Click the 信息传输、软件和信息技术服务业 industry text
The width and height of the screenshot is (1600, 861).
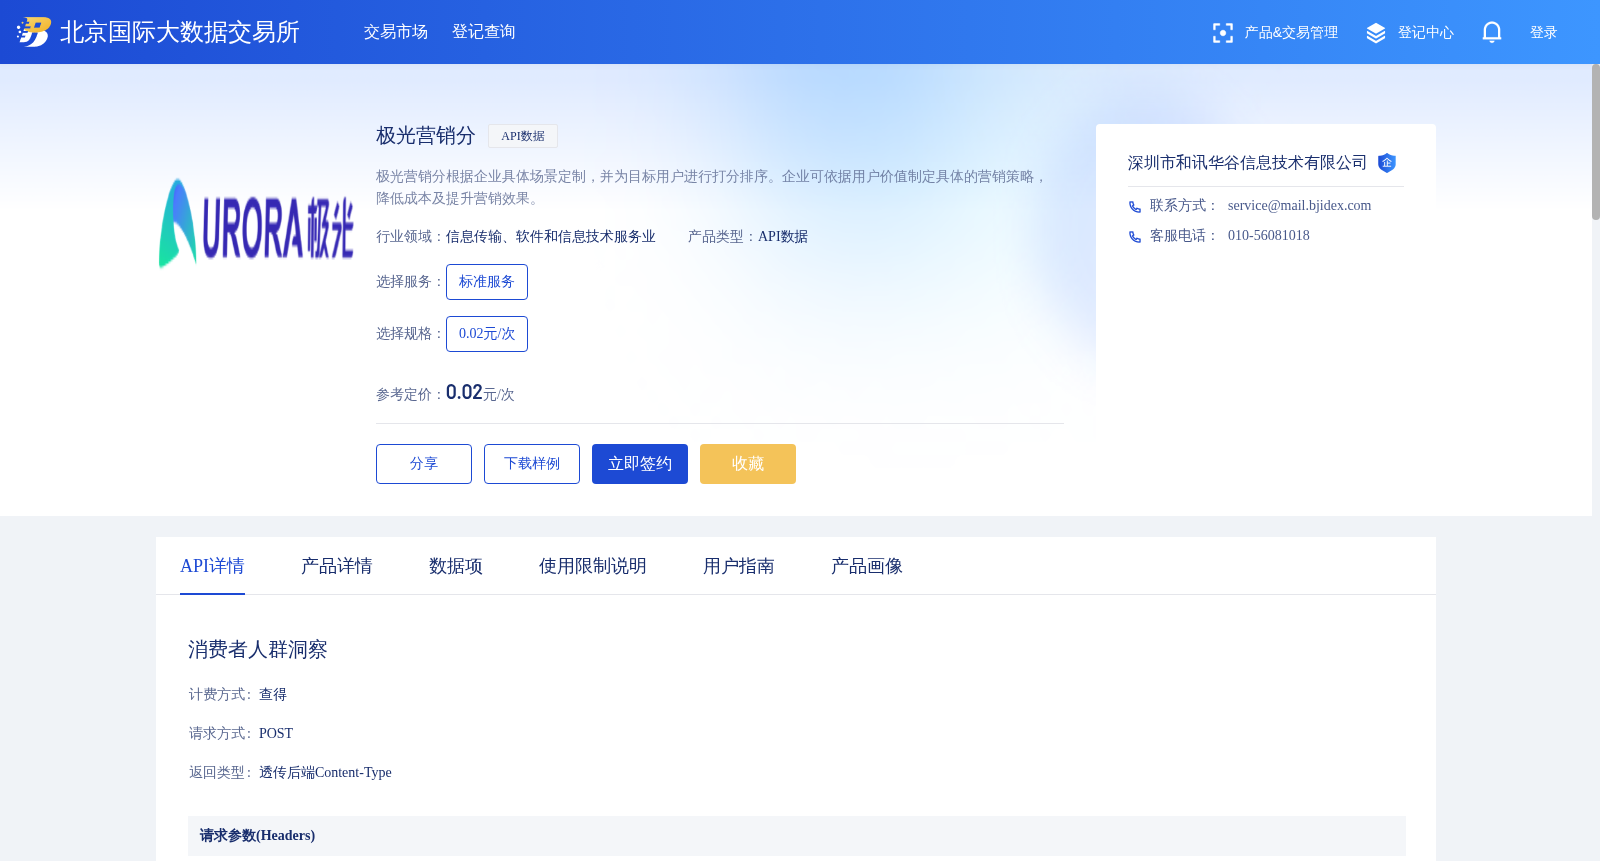pyautogui.click(x=551, y=237)
